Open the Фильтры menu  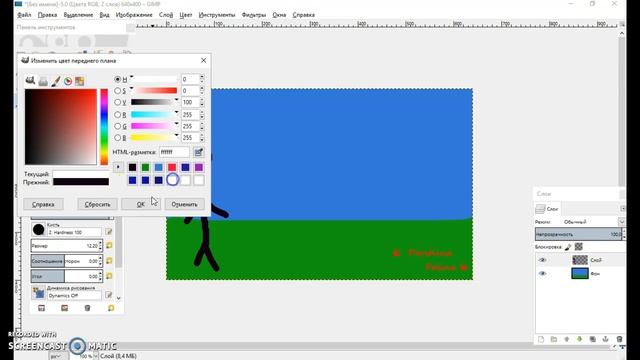click(x=253, y=15)
